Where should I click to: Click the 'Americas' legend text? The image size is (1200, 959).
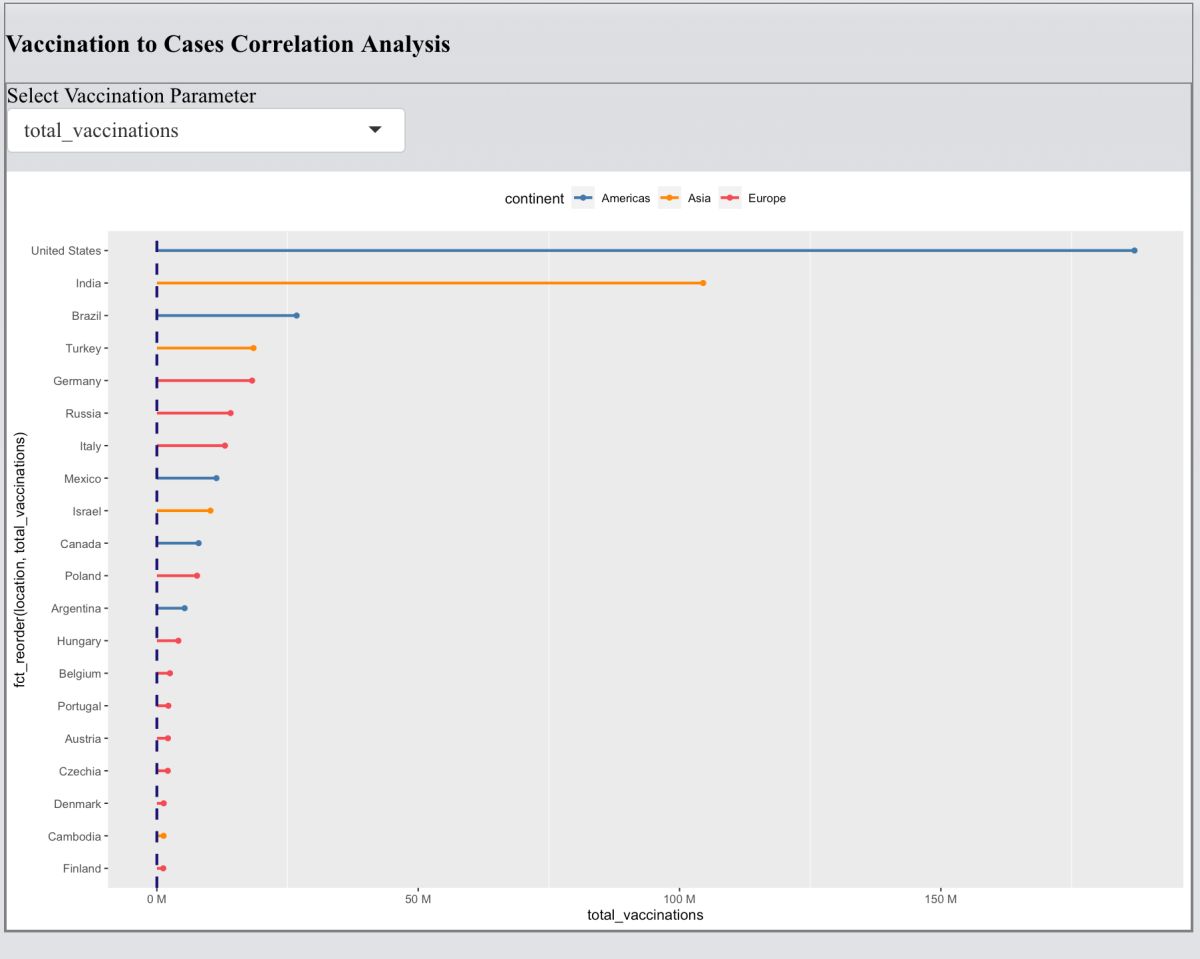pyautogui.click(x=625, y=198)
